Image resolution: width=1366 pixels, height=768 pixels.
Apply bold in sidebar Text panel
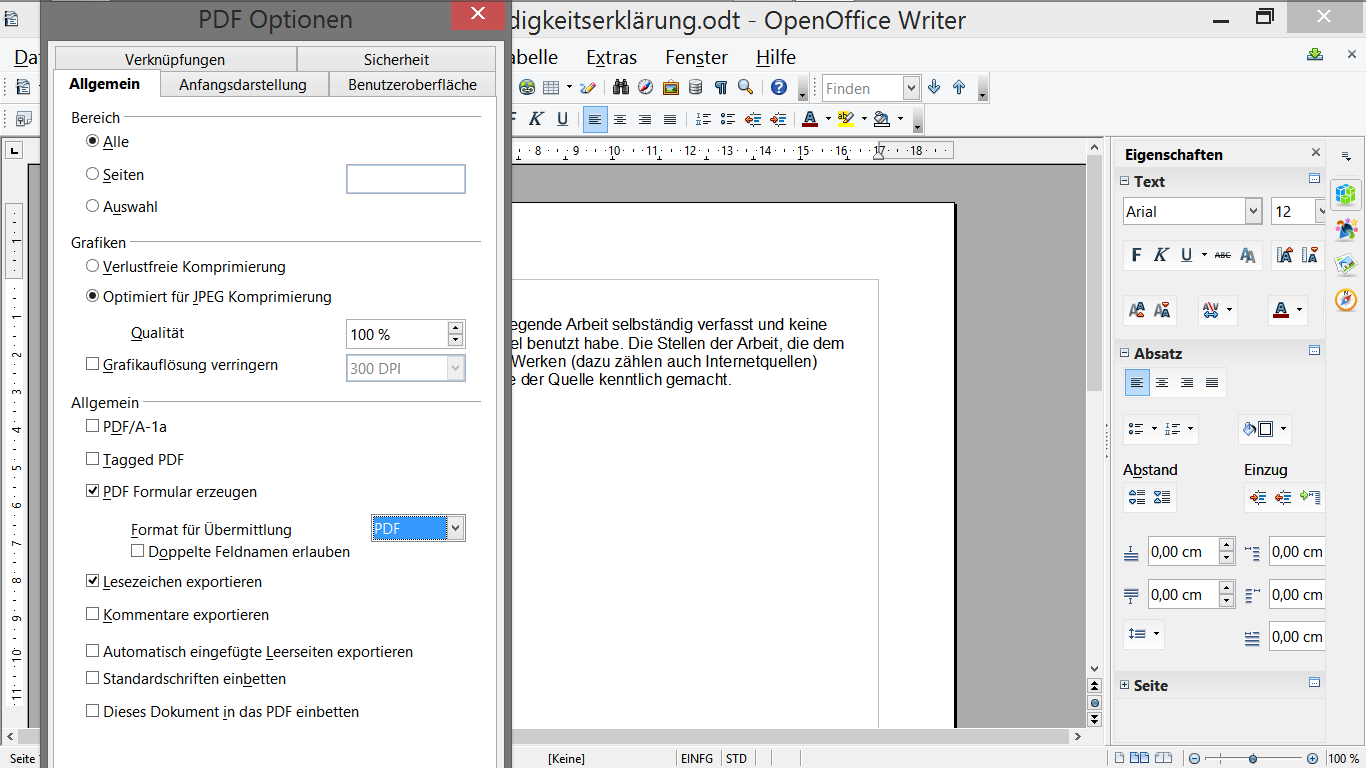click(x=1136, y=255)
